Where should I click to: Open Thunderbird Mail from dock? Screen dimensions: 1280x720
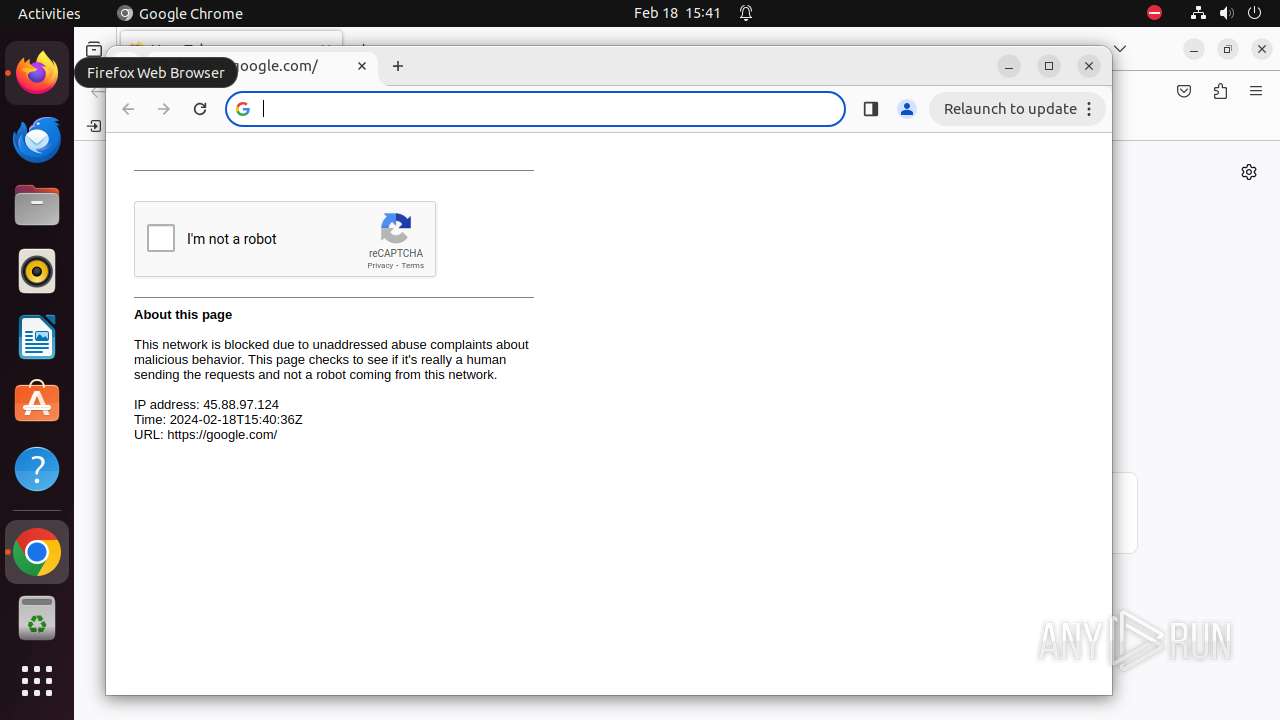point(37,139)
